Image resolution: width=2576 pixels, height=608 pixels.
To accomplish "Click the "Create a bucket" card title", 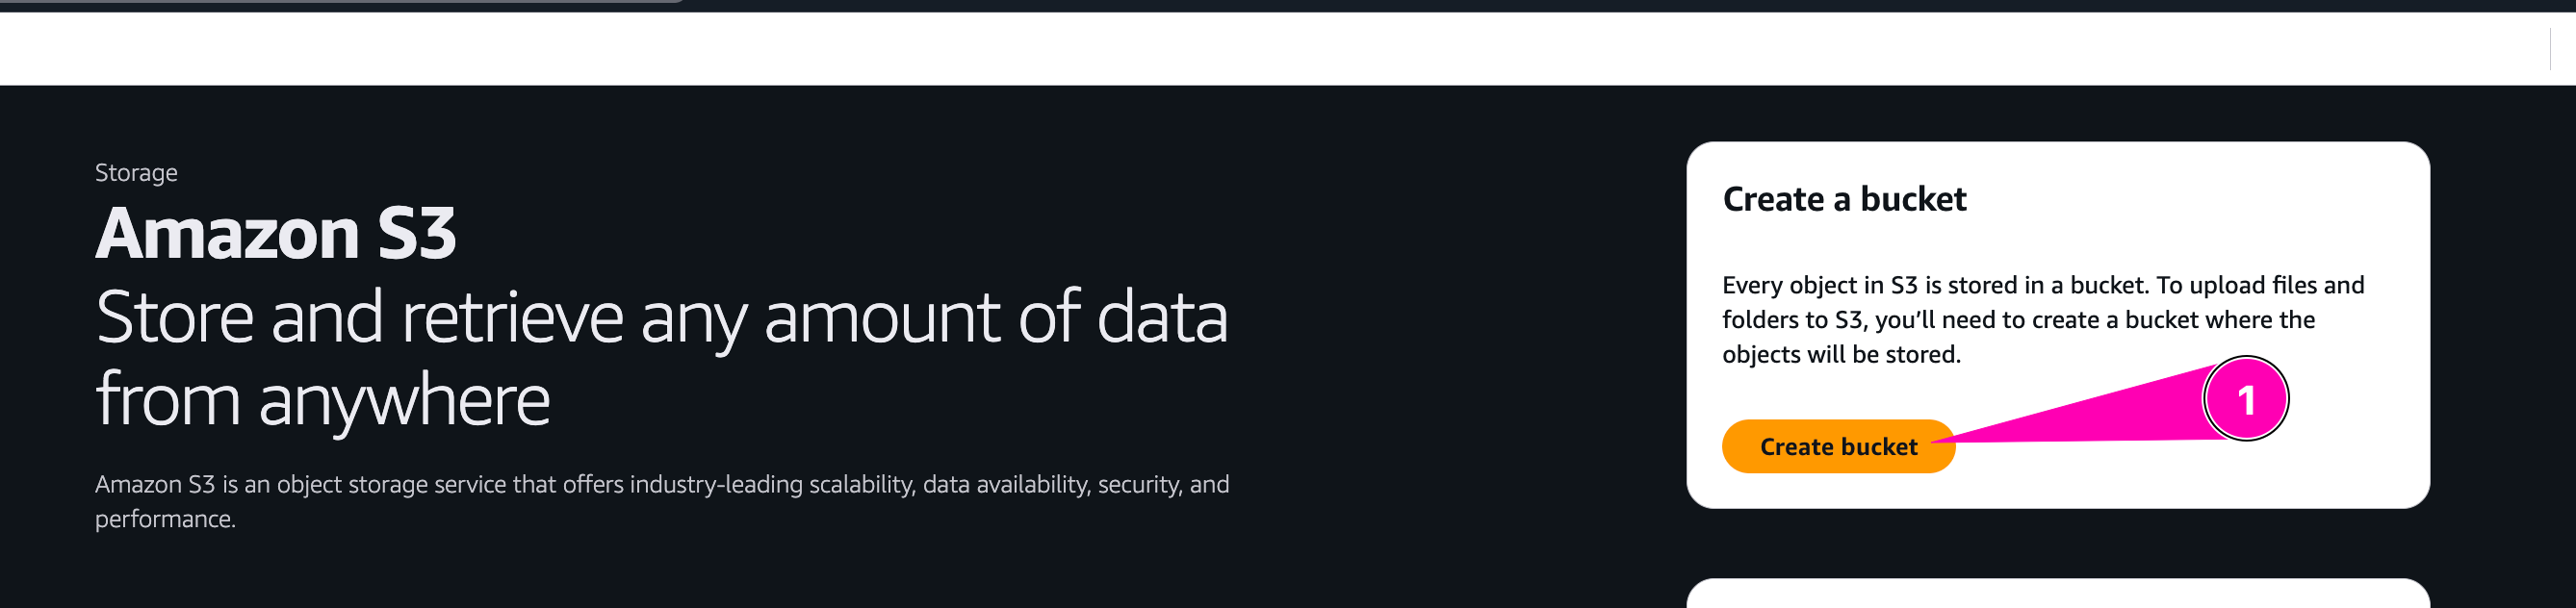I will point(1844,199).
